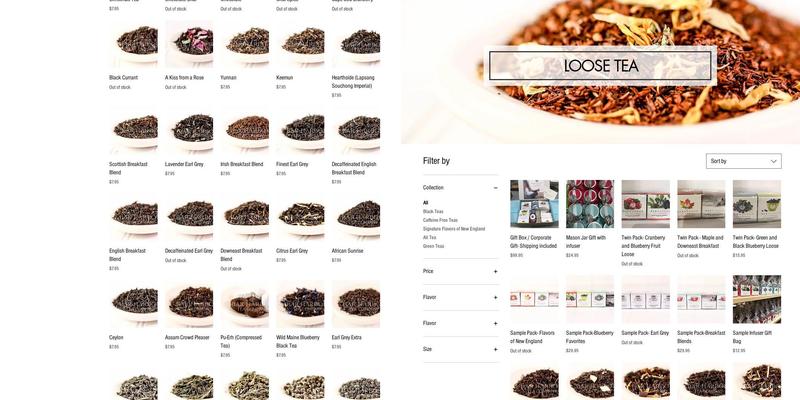Open the Scottish Breakfast Blend title link

pos(128,168)
